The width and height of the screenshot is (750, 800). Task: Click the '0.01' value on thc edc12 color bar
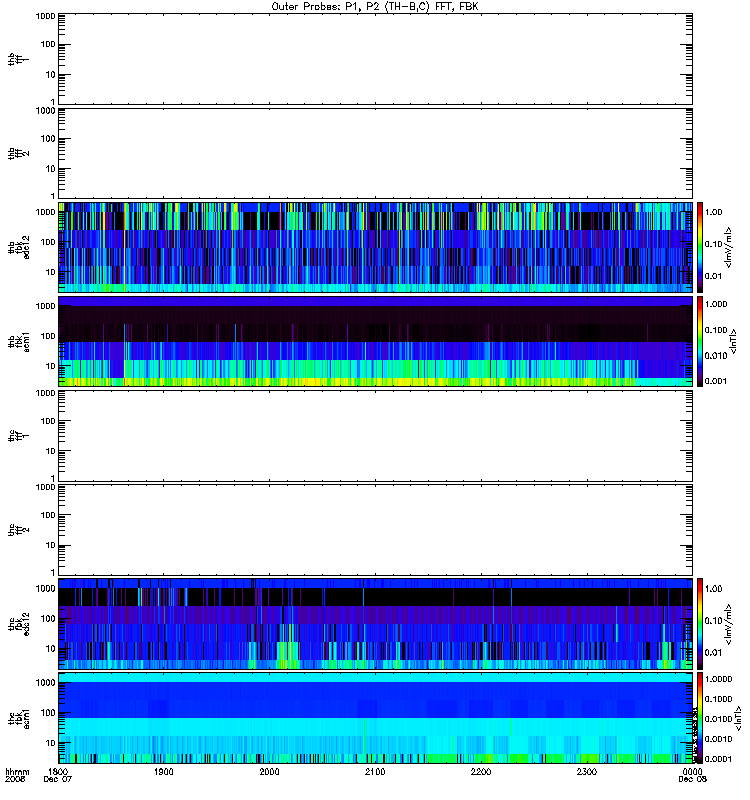click(x=713, y=653)
